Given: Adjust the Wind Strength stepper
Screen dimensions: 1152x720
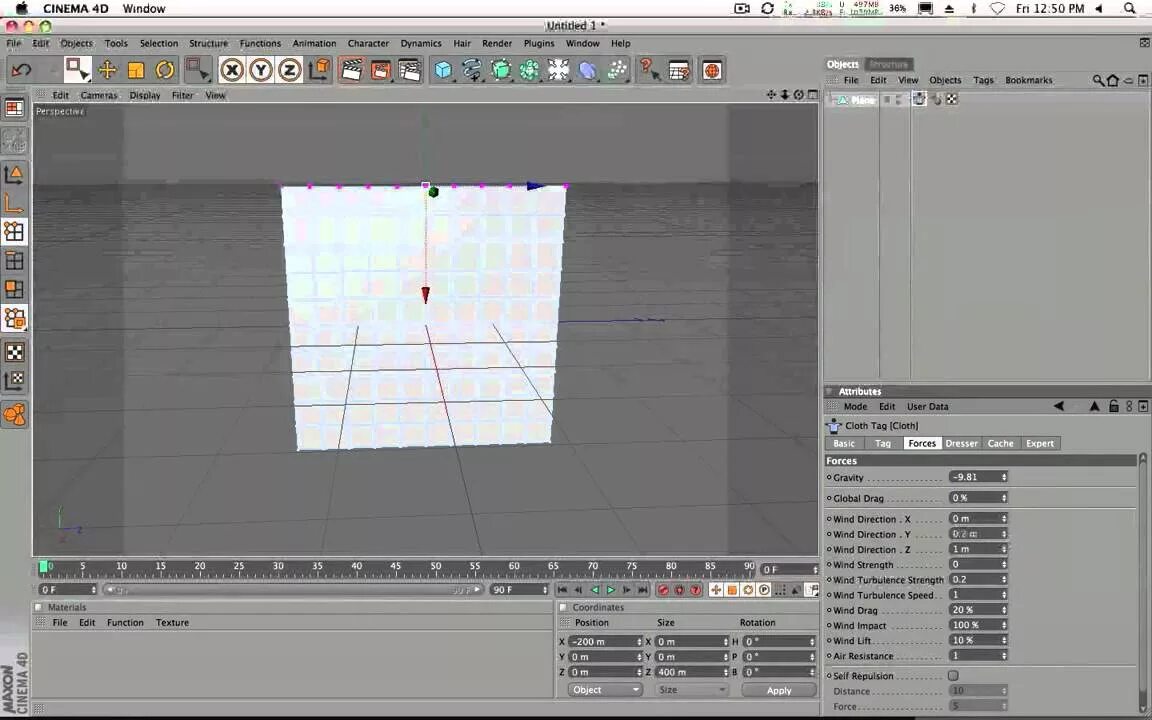Looking at the screenshot, I should (1004, 564).
